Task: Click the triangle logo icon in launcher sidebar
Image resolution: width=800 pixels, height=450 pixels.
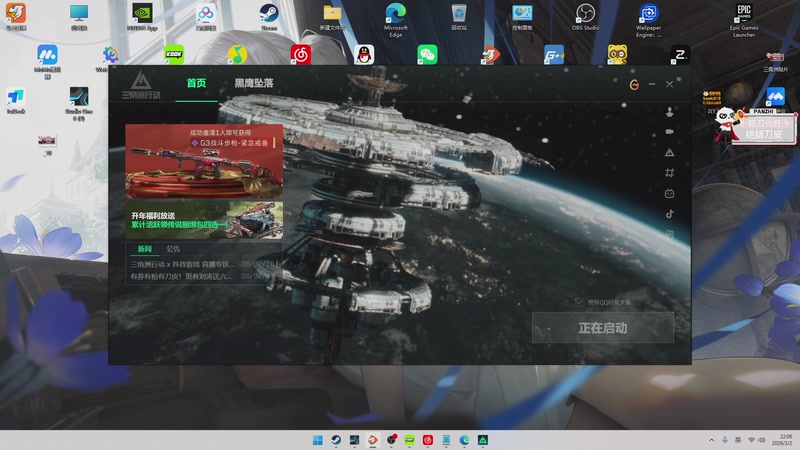Action: [669, 152]
